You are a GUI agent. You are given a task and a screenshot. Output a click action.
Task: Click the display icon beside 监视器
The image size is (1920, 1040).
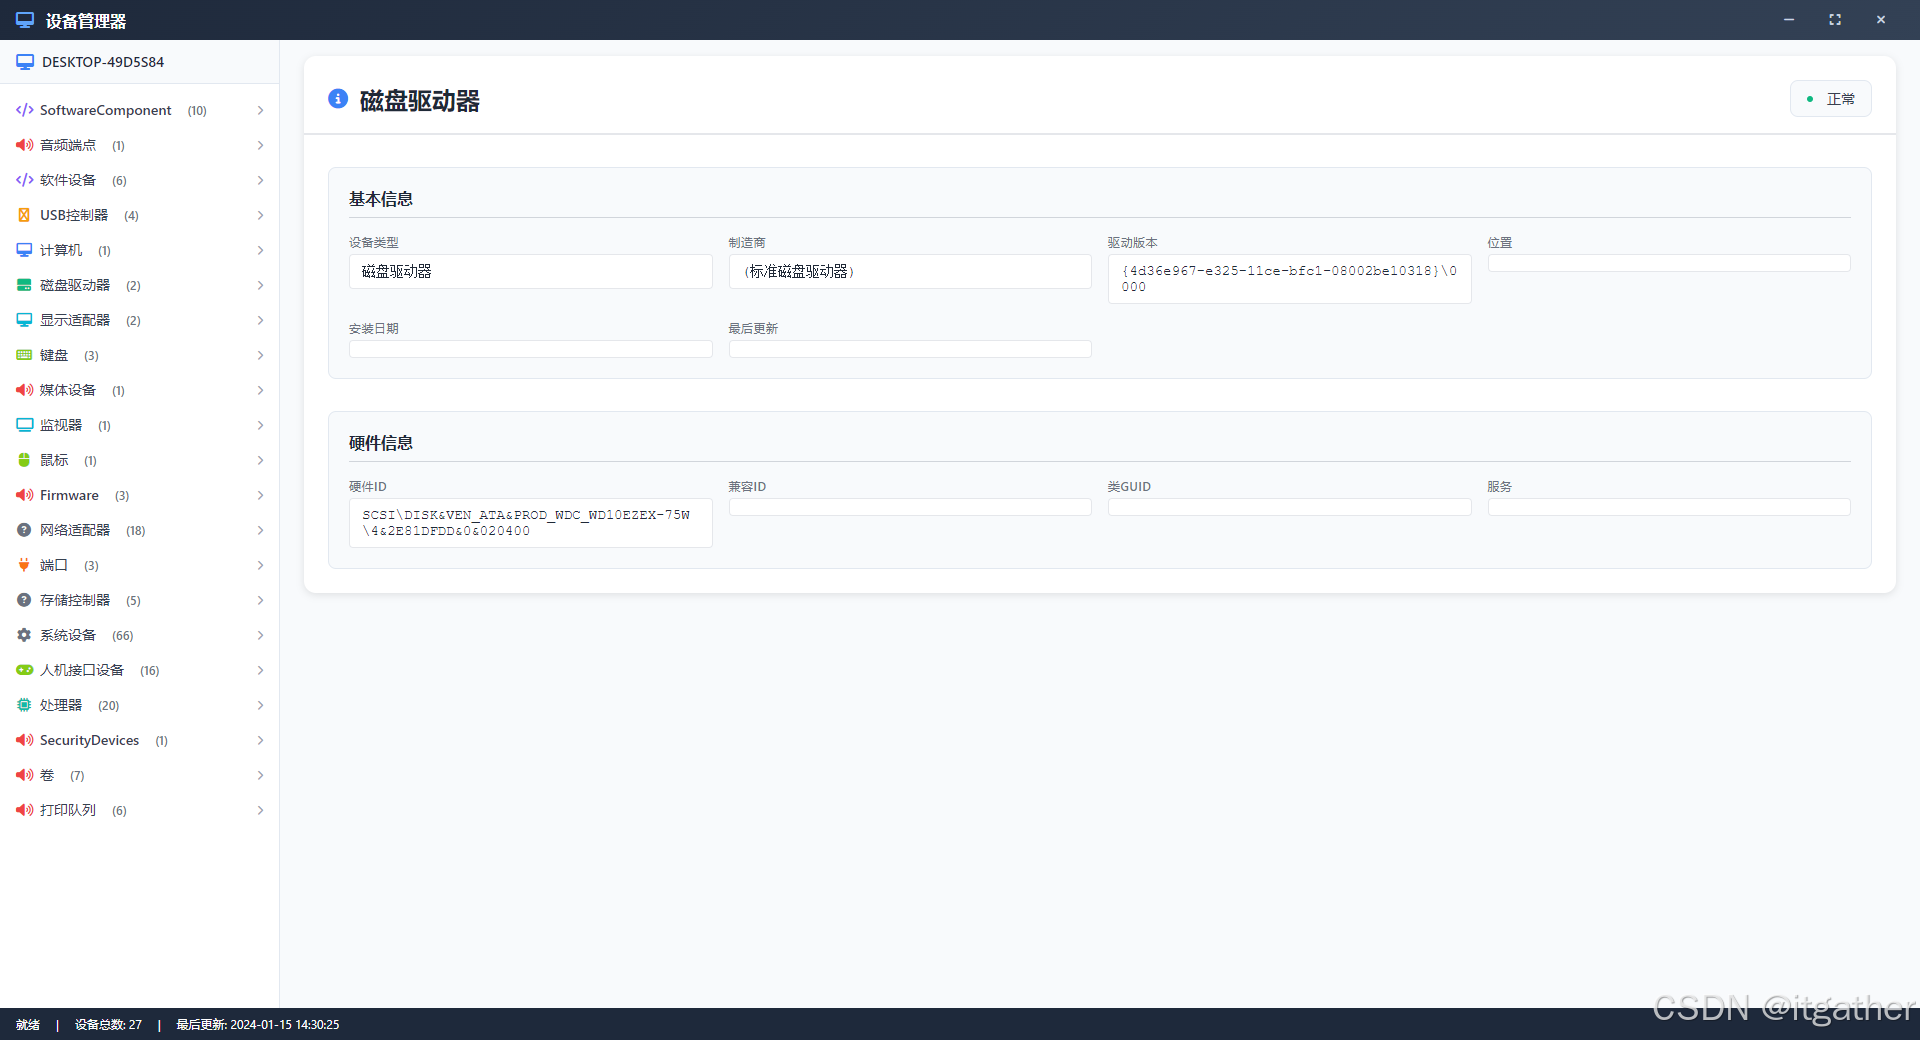24,425
